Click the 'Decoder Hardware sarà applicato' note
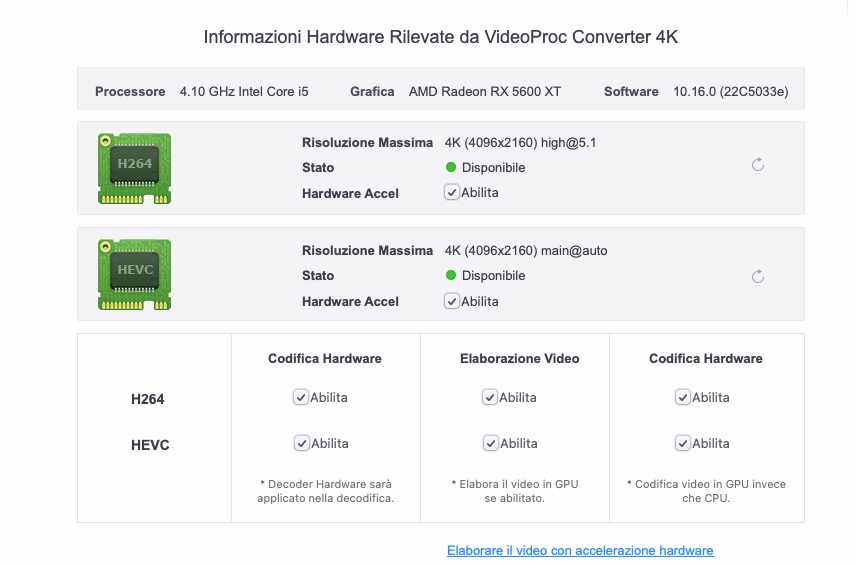 click(326, 491)
